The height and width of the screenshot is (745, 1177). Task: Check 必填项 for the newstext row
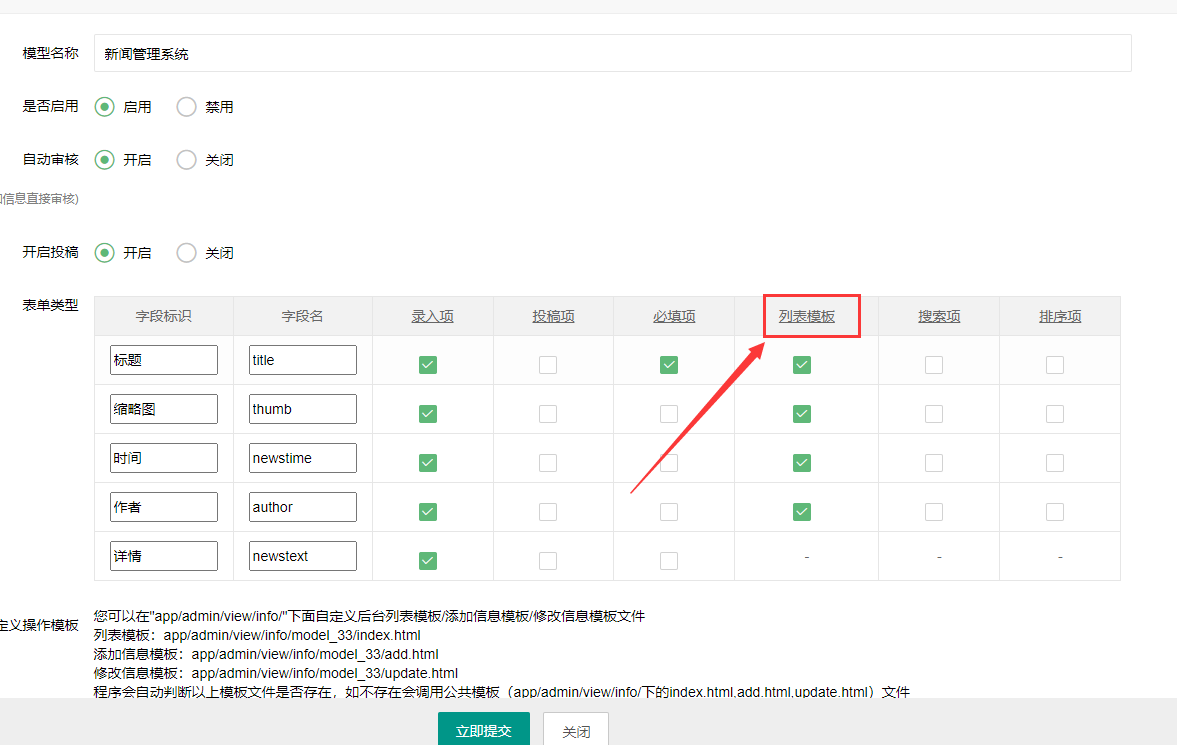(x=669, y=561)
